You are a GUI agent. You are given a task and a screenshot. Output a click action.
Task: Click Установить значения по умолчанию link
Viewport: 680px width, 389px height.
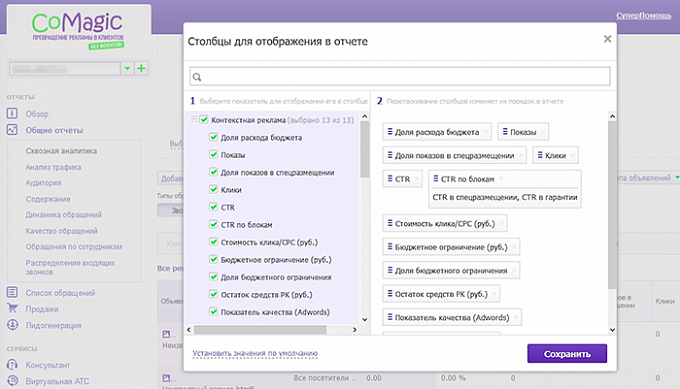point(255,353)
